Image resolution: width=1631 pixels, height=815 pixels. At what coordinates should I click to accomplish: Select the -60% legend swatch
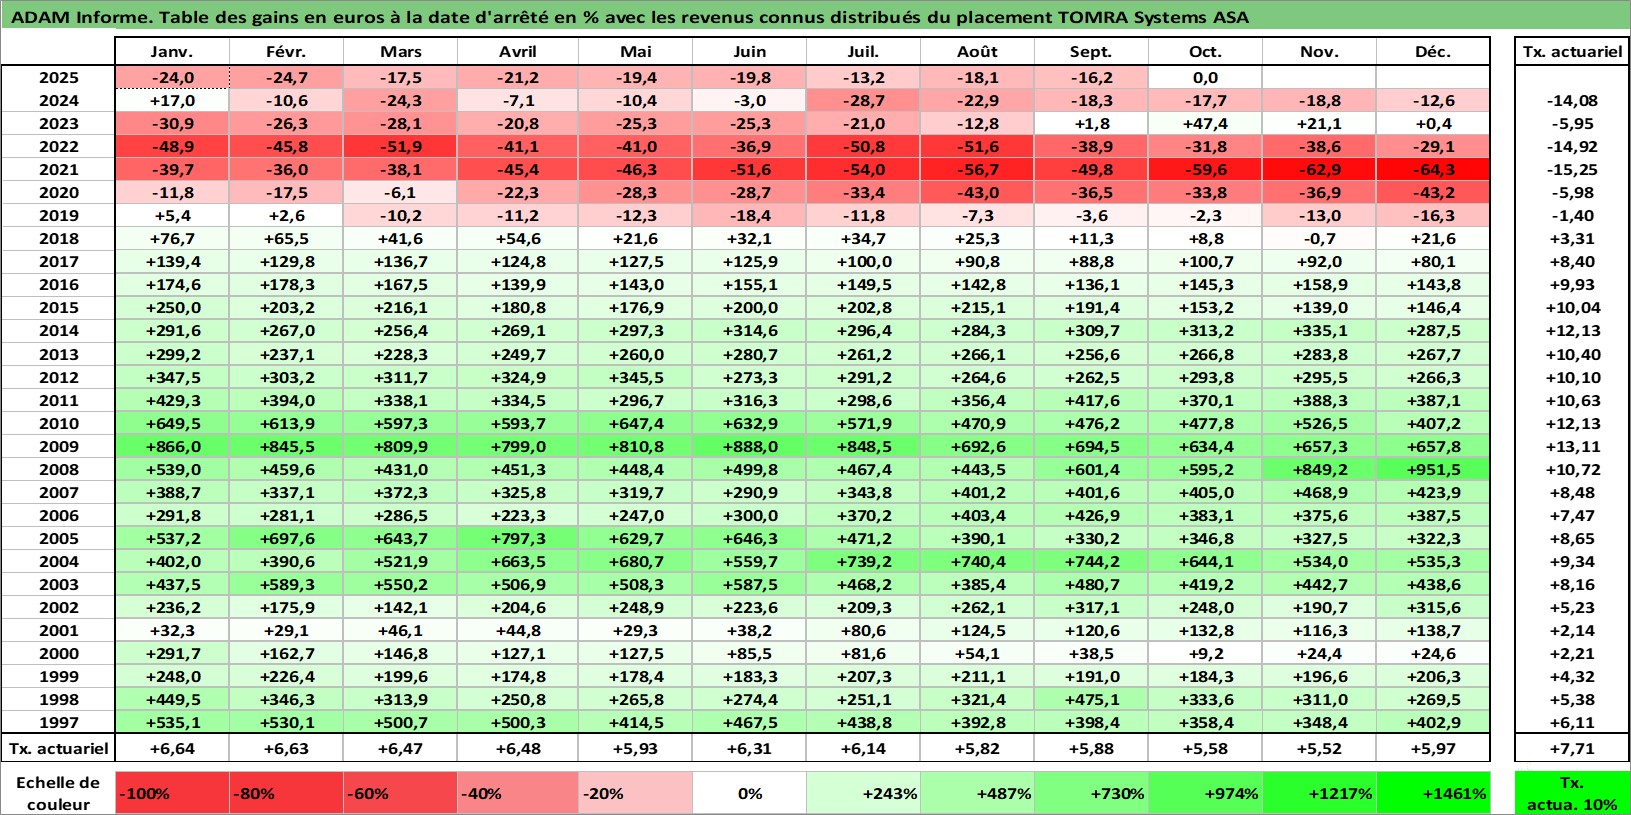400,793
